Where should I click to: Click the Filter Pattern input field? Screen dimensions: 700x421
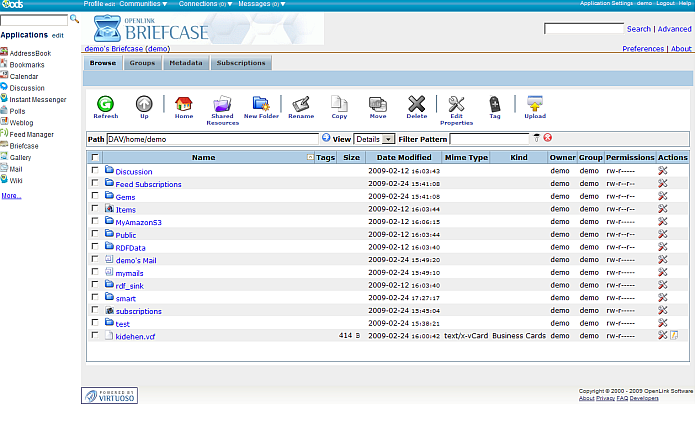tap(489, 139)
